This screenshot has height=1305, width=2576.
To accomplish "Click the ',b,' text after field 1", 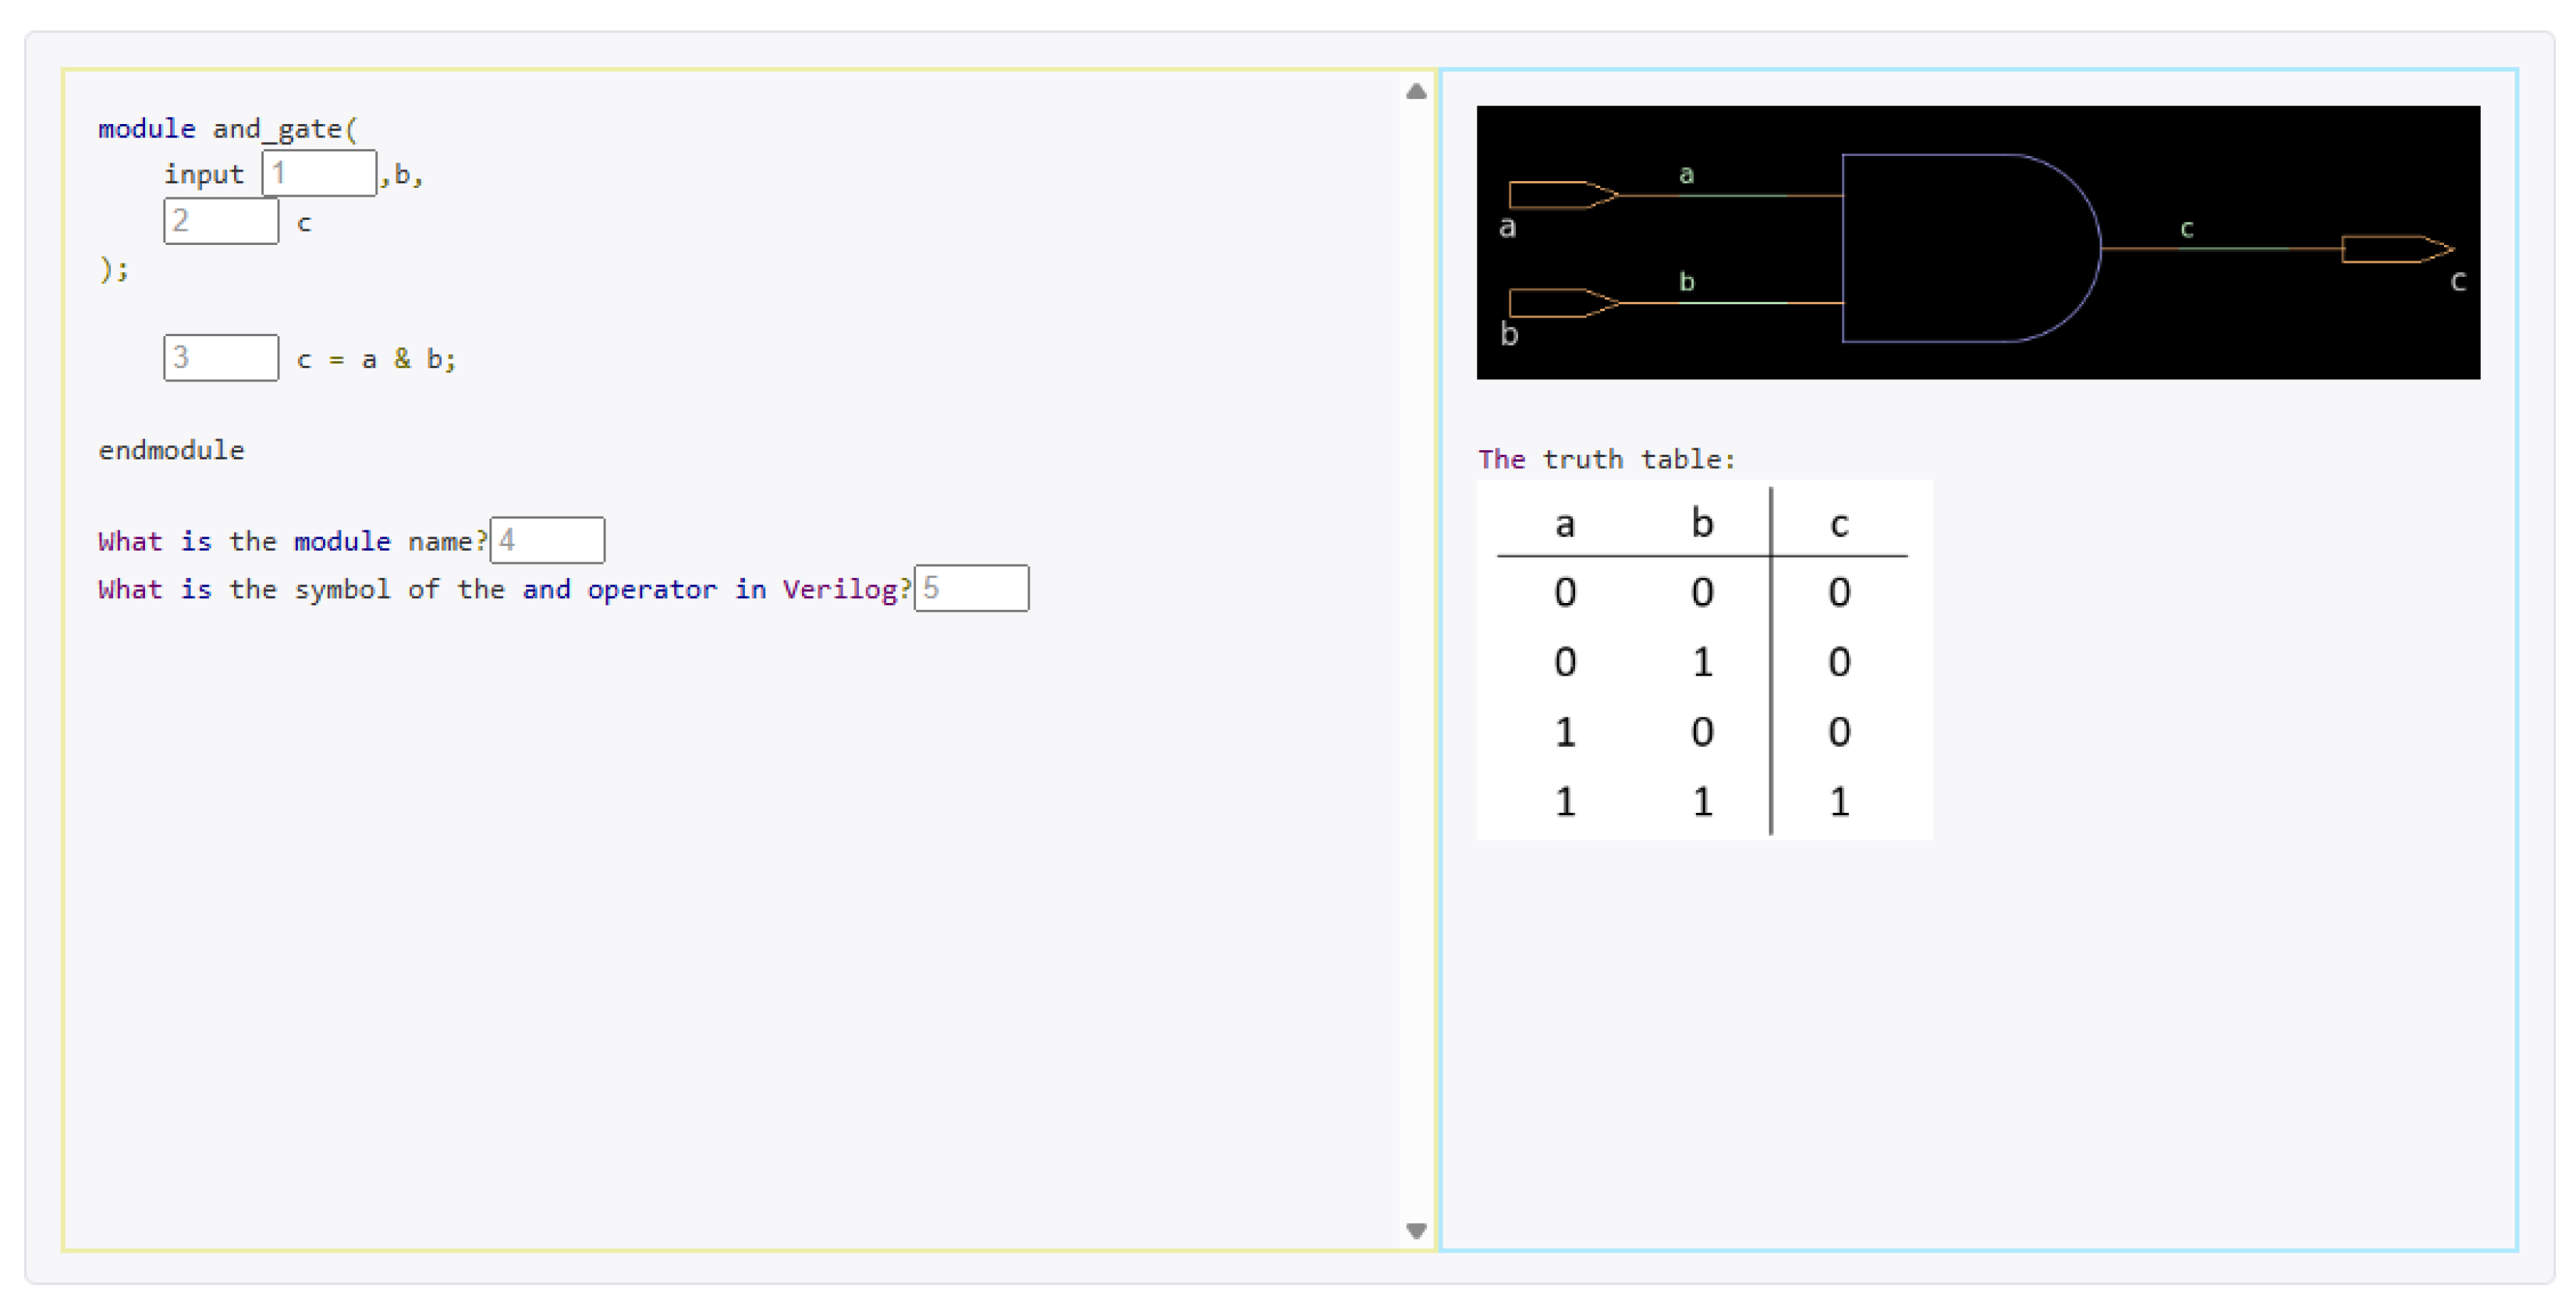I will (402, 176).
